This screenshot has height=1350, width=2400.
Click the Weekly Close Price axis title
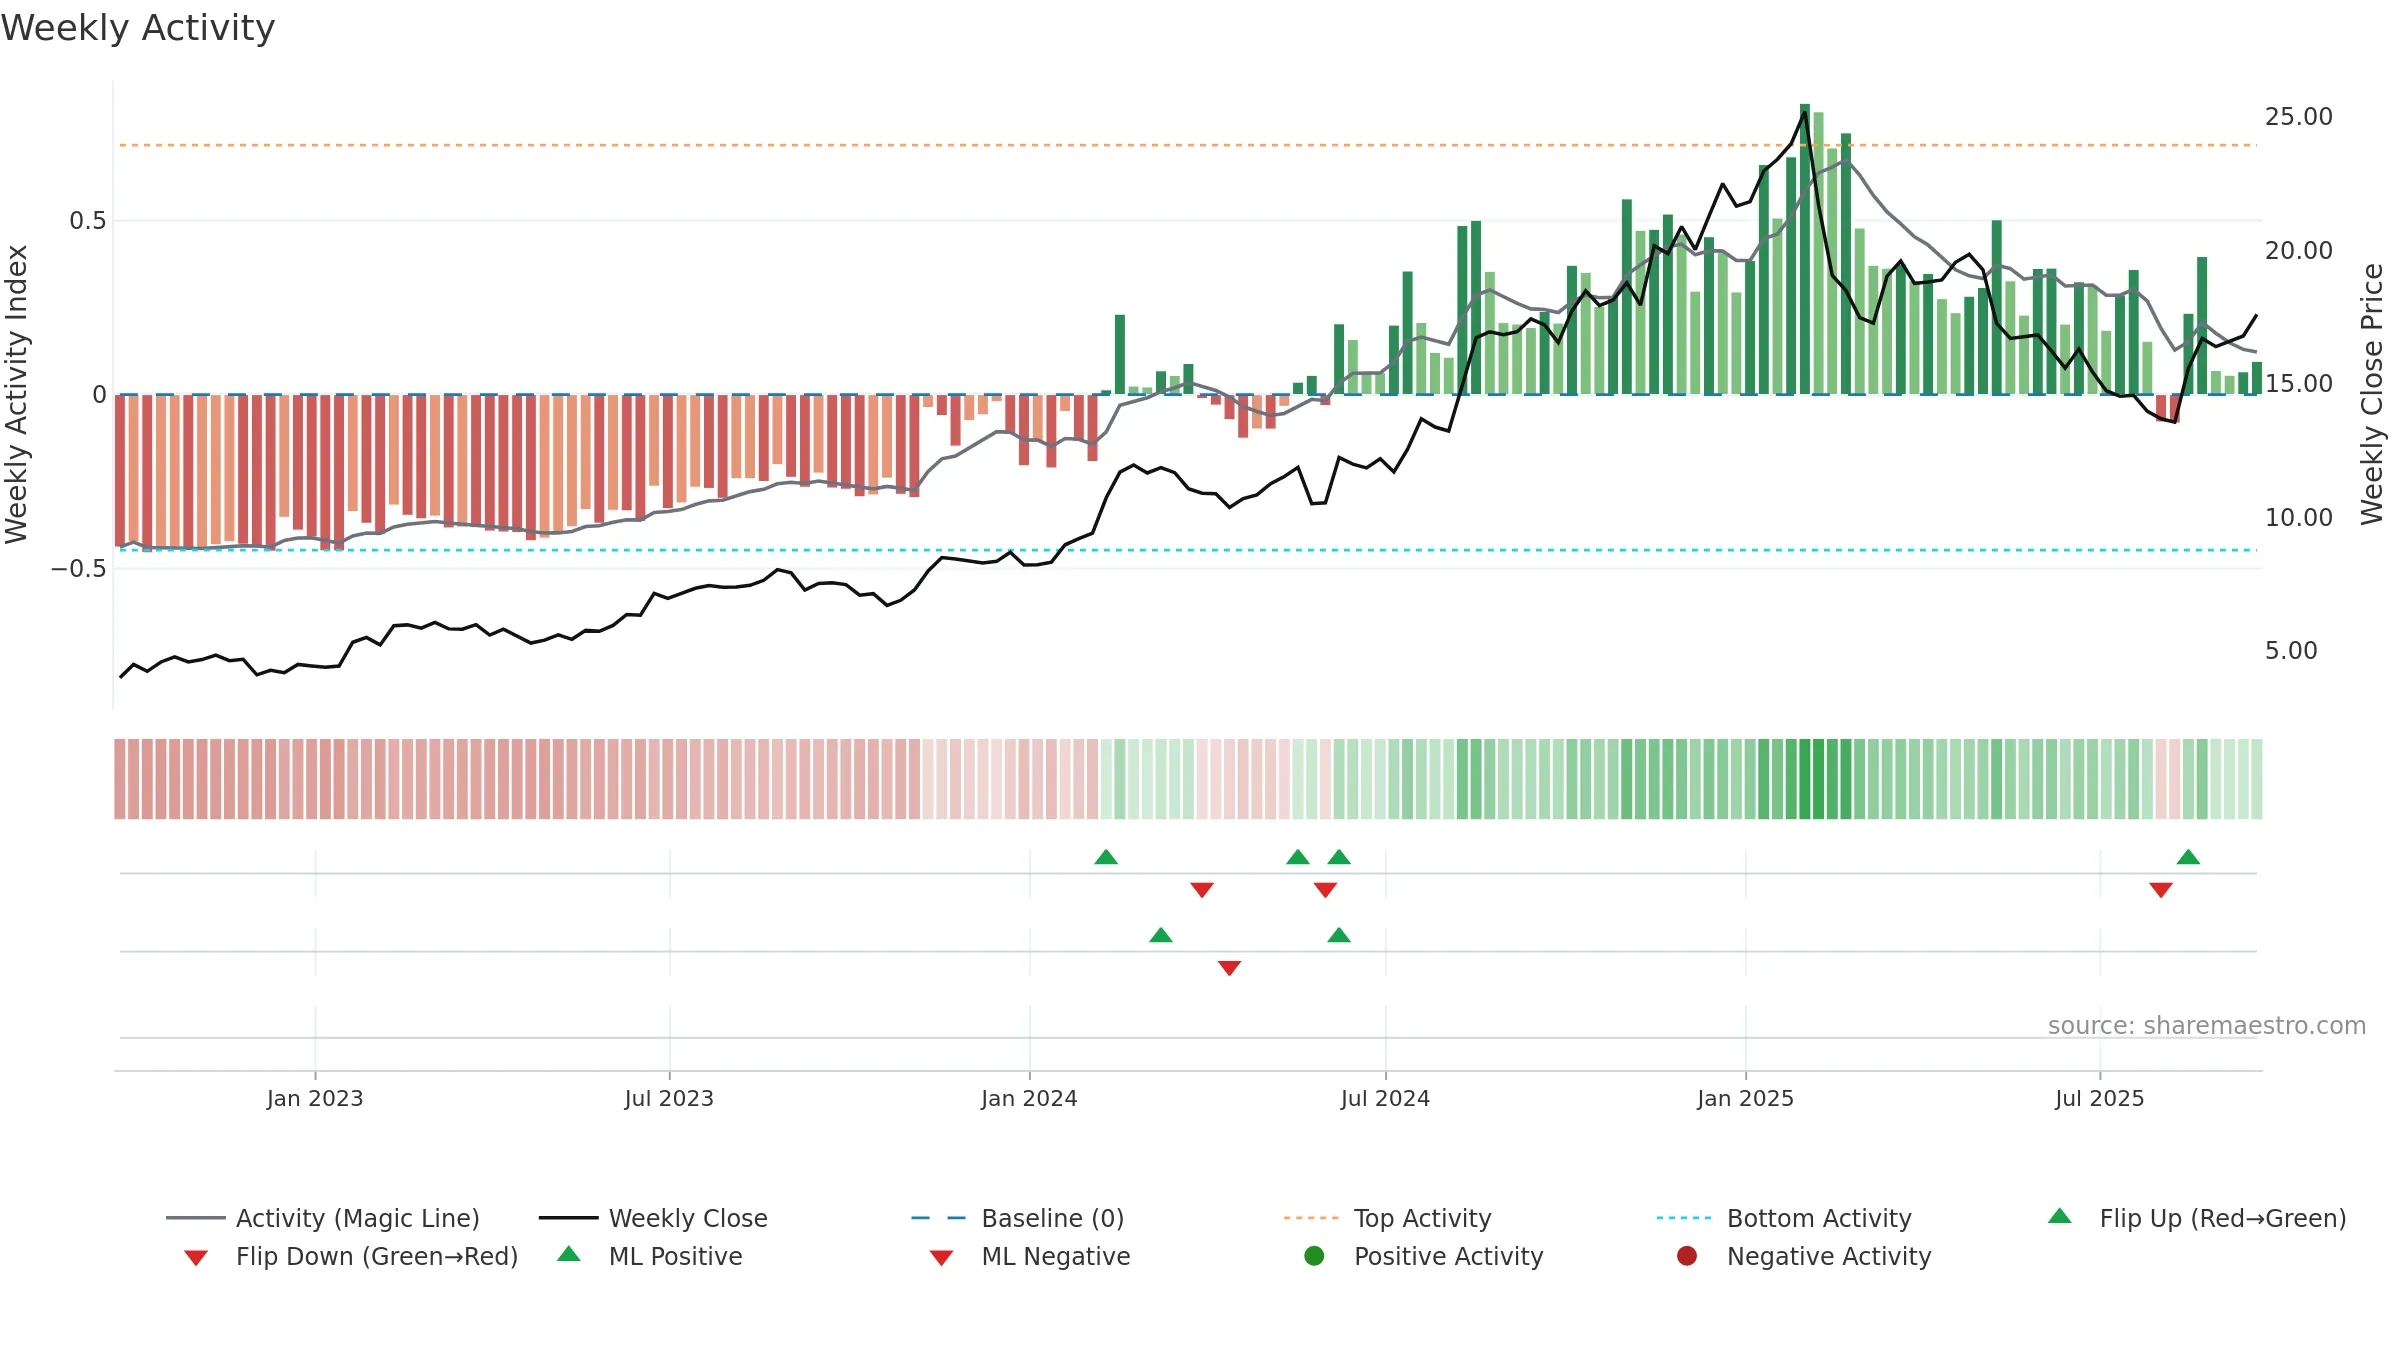click(2372, 394)
